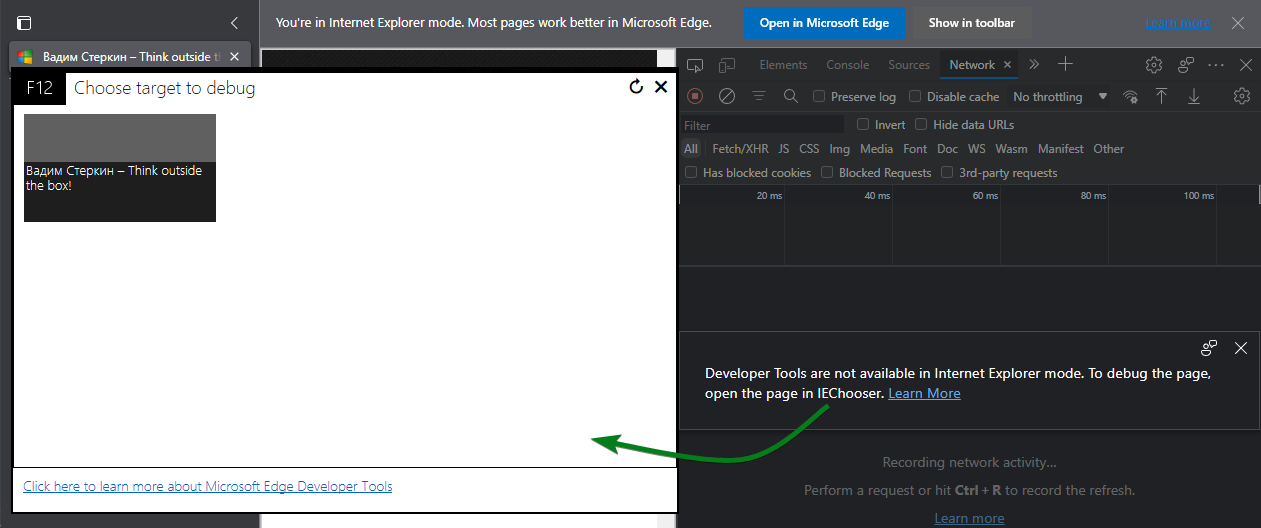Send feedback icon on DevTools tab bar
The width and height of the screenshot is (1261, 528).
[x=1186, y=65]
